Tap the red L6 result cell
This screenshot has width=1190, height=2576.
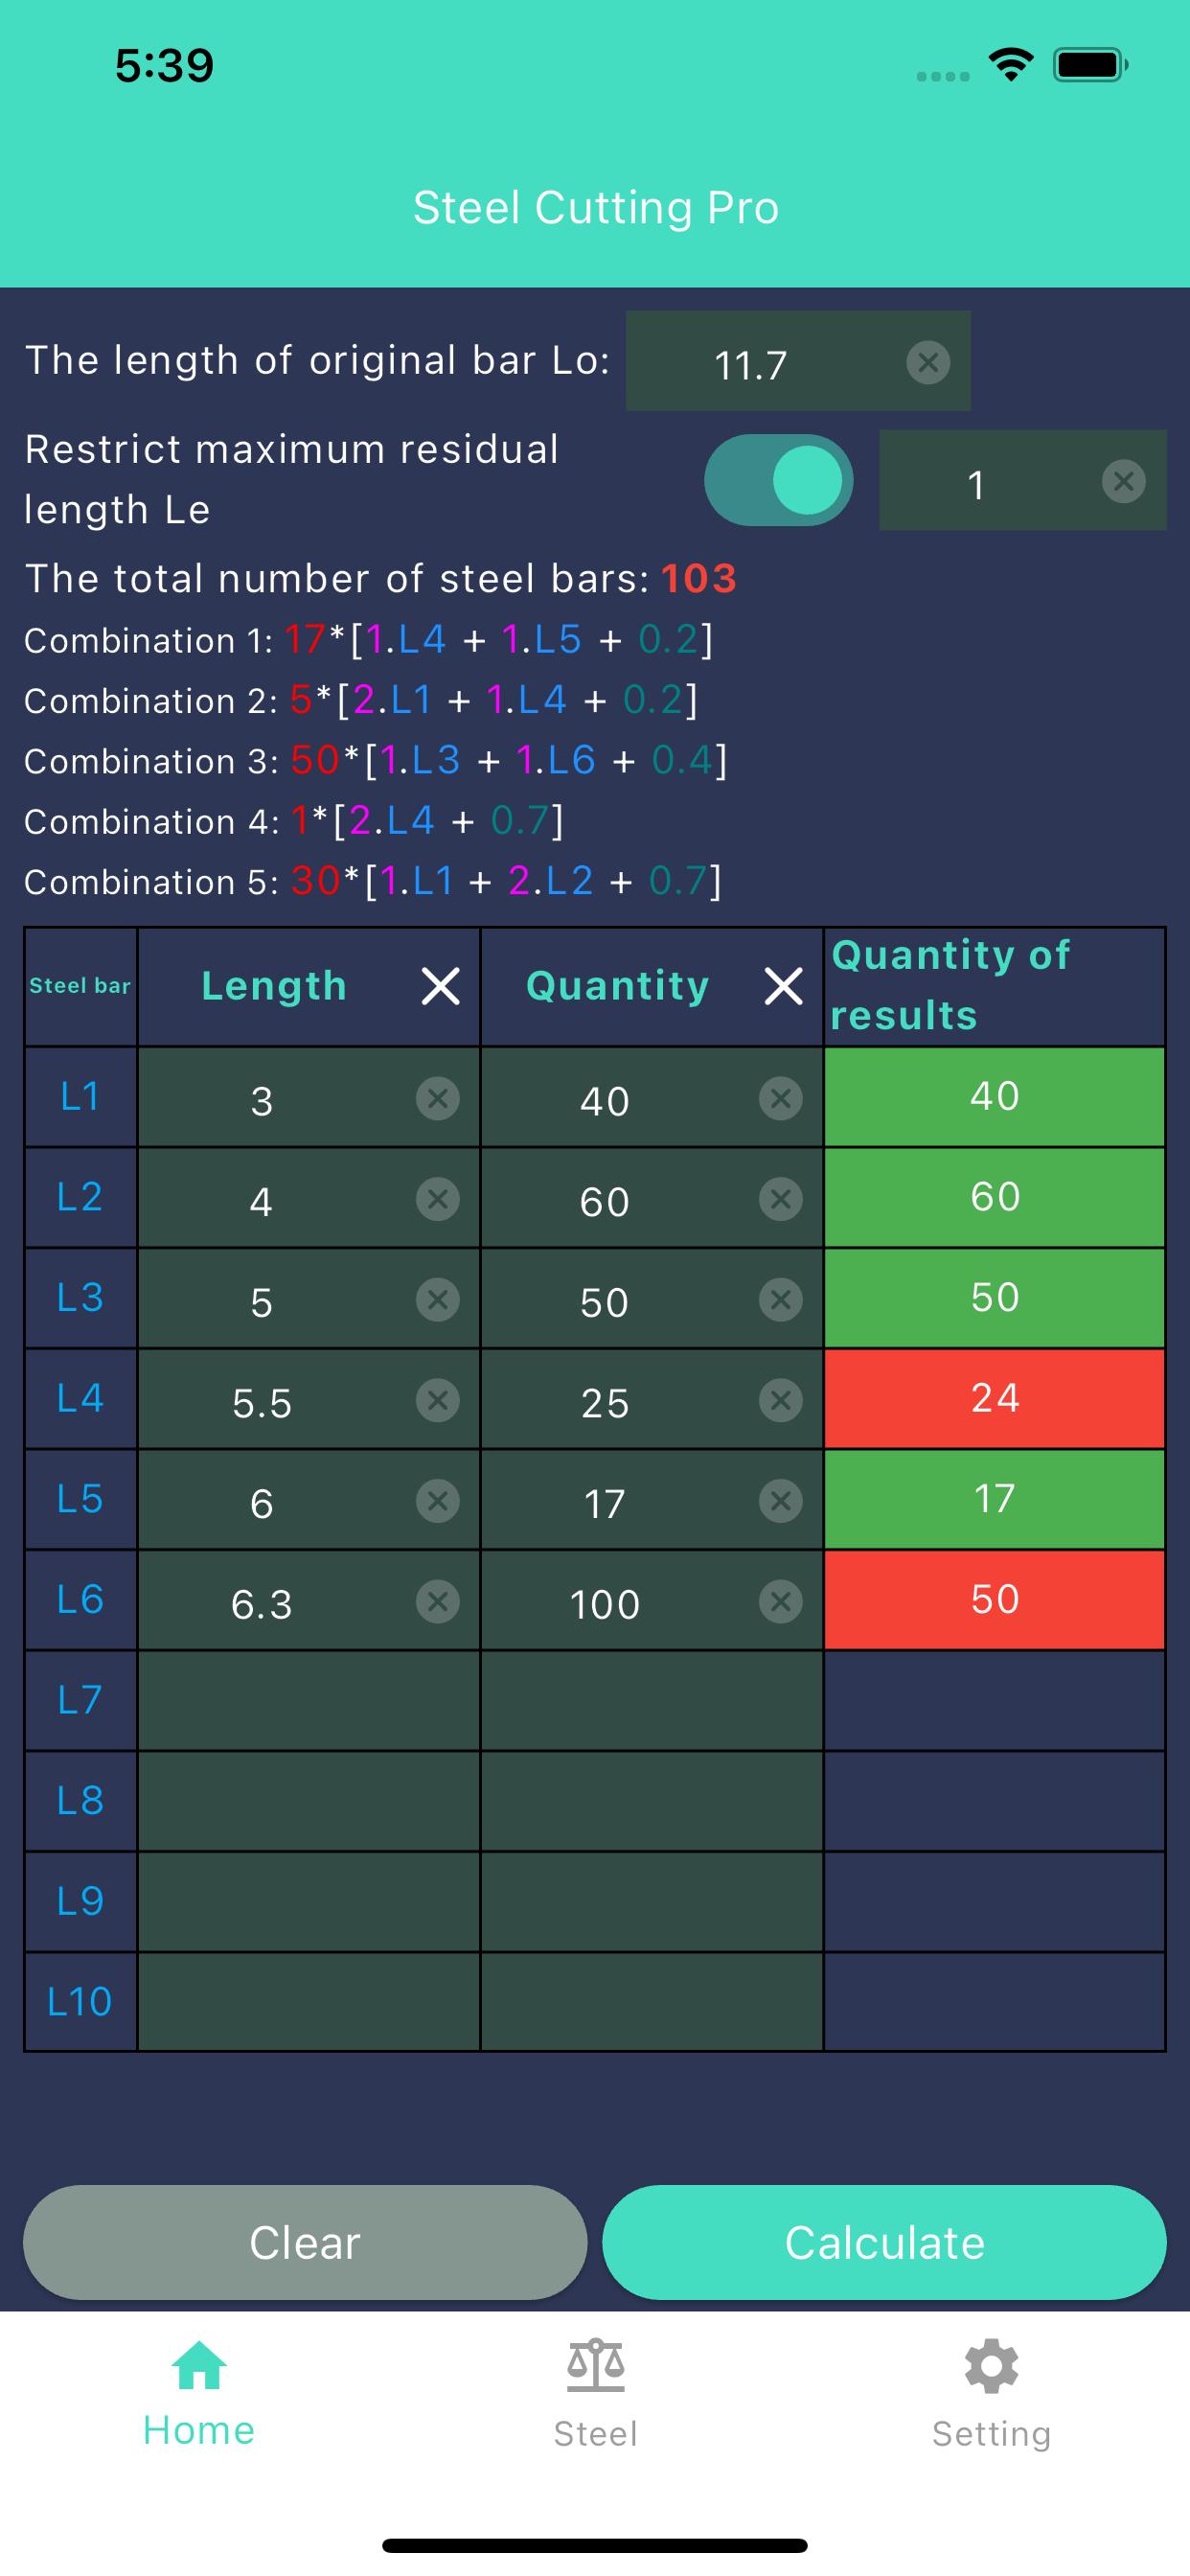point(995,1600)
